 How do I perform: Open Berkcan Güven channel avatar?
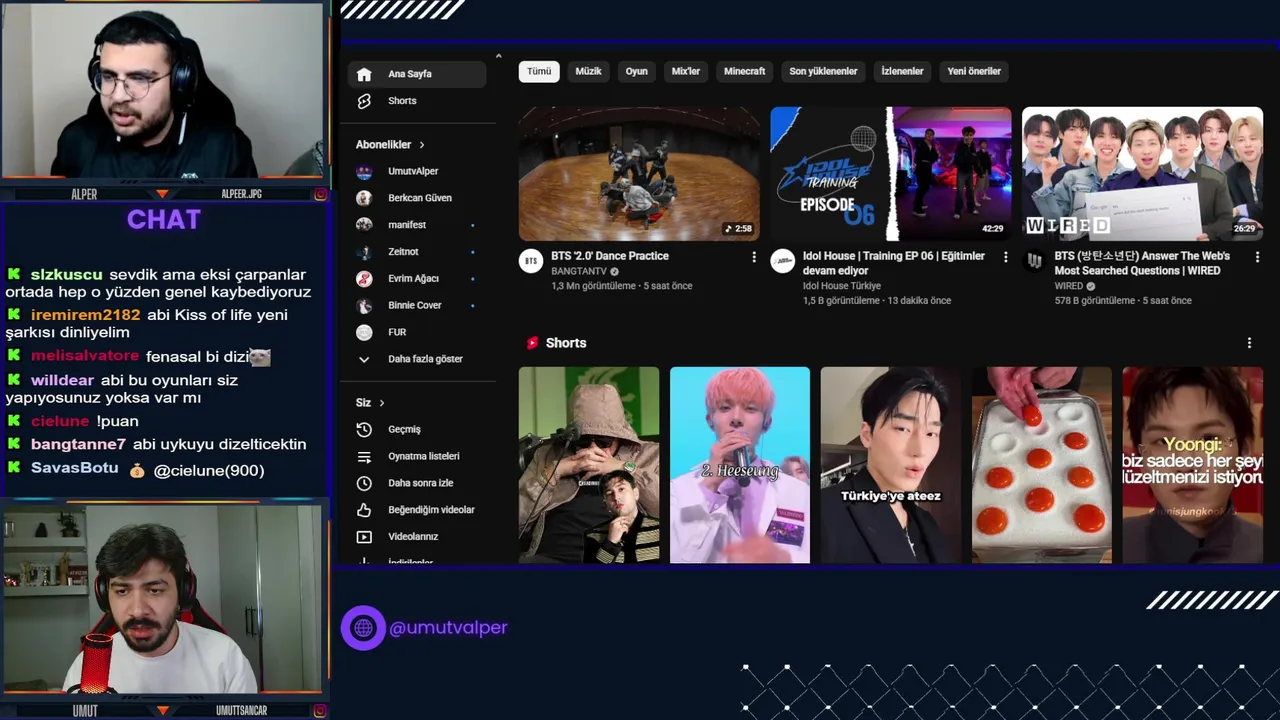364,198
